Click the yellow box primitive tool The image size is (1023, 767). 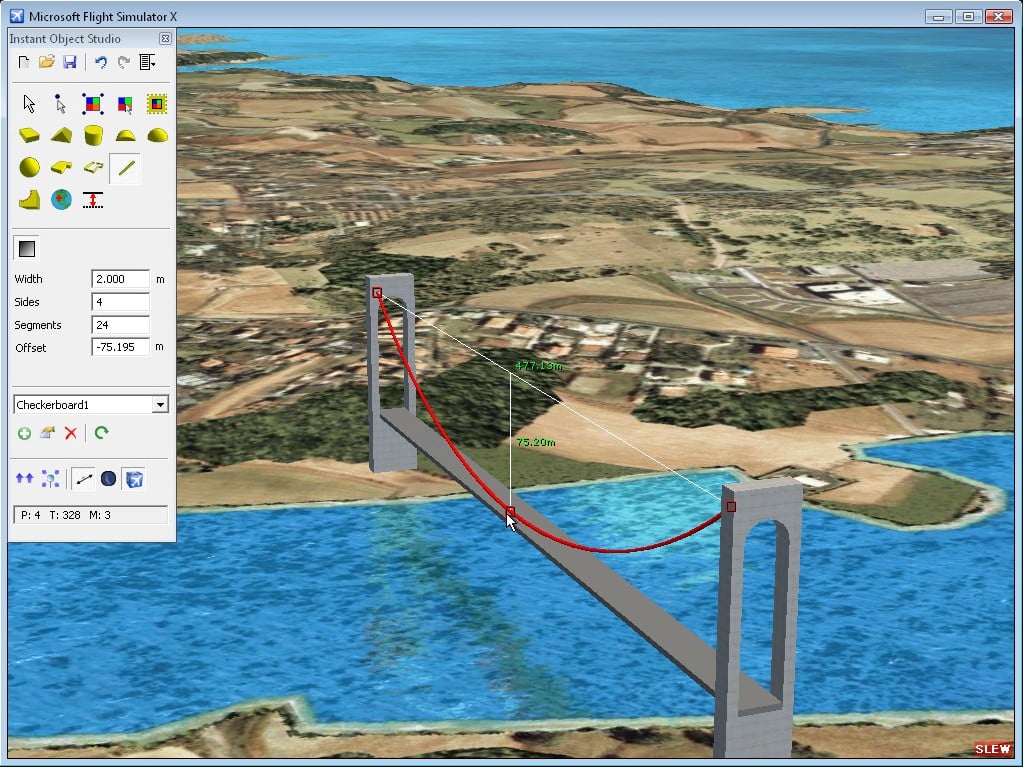(x=29, y=135)
